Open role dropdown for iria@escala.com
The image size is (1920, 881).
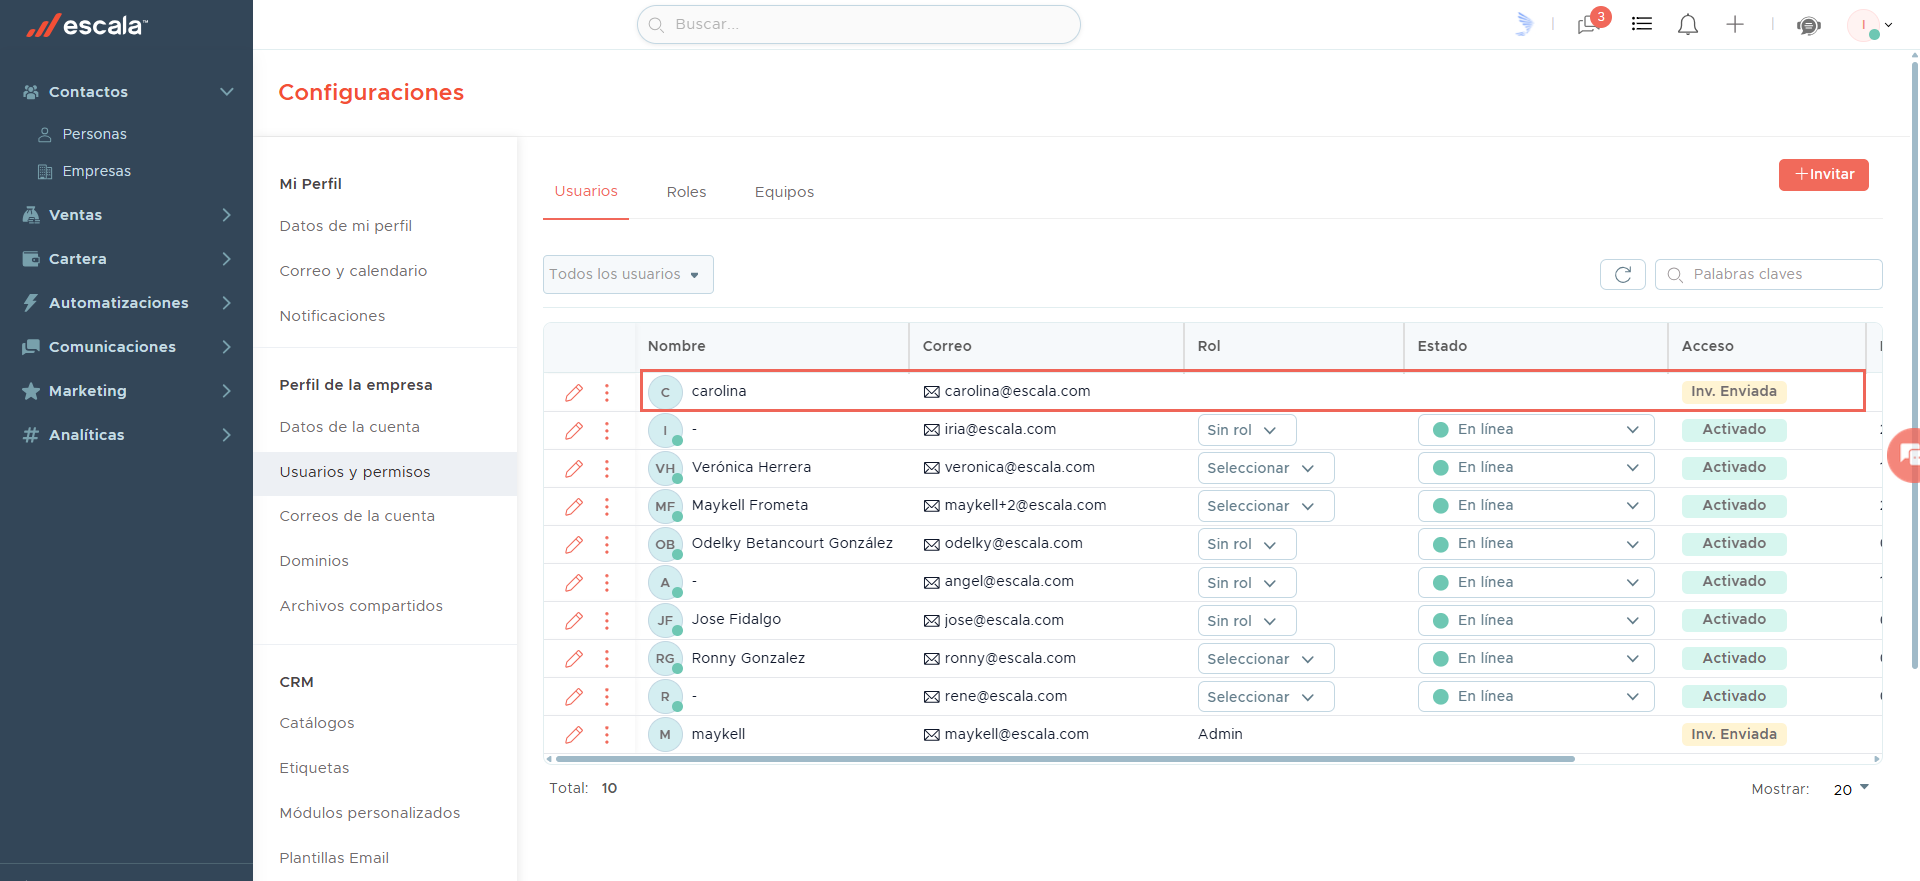point(1247,430)
